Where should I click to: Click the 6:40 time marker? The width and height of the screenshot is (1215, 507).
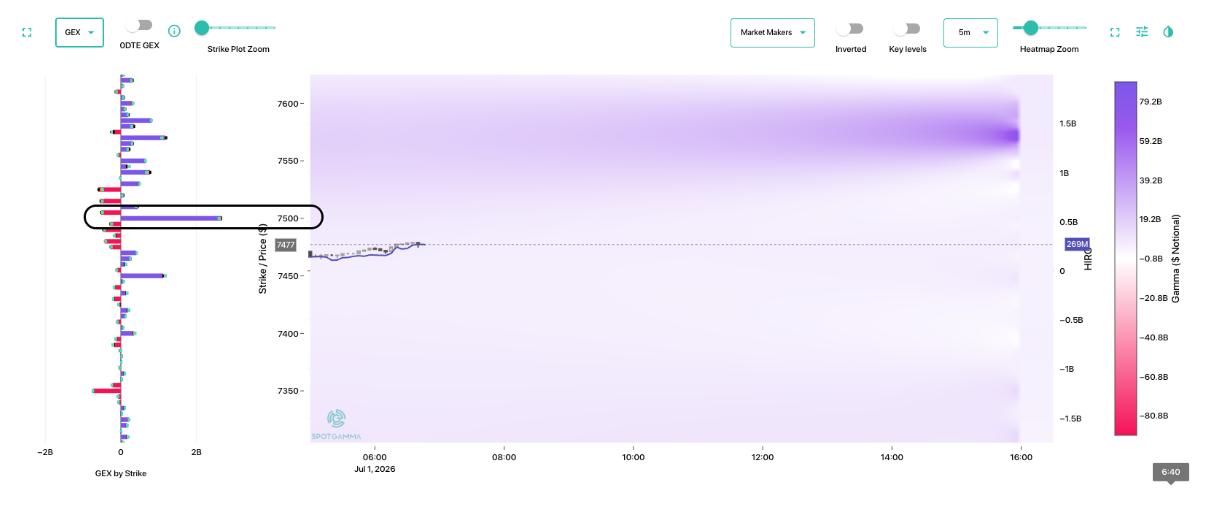click(1170, 471)
